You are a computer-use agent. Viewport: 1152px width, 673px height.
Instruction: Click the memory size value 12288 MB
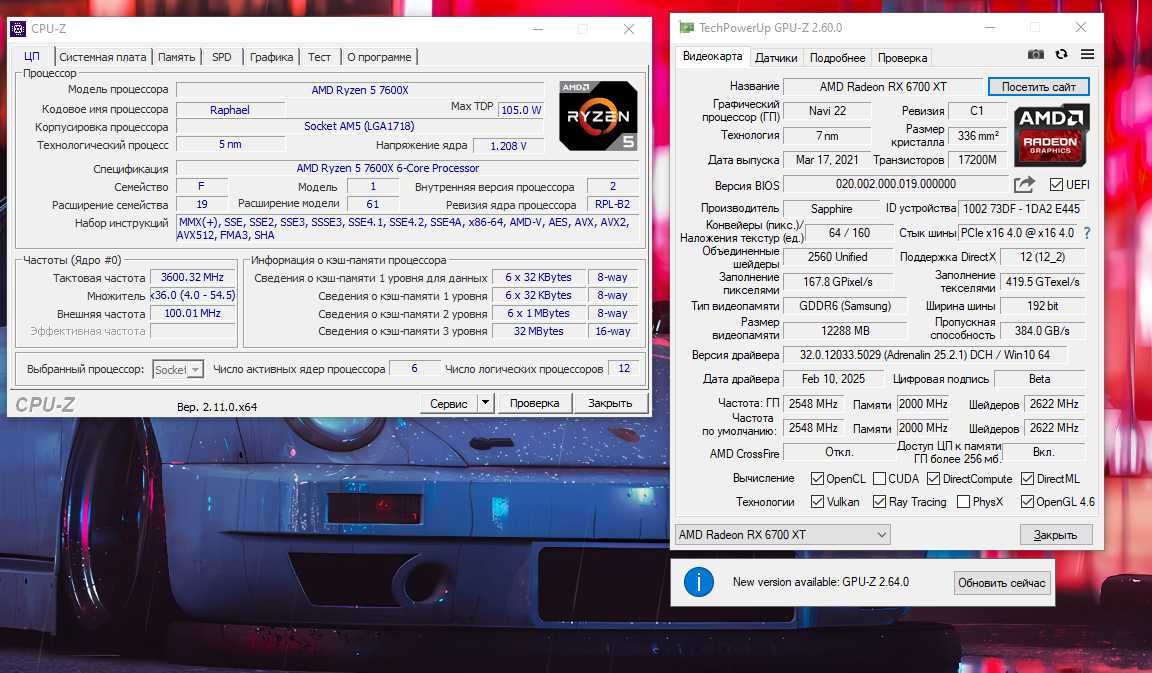(x=845, y=331)
